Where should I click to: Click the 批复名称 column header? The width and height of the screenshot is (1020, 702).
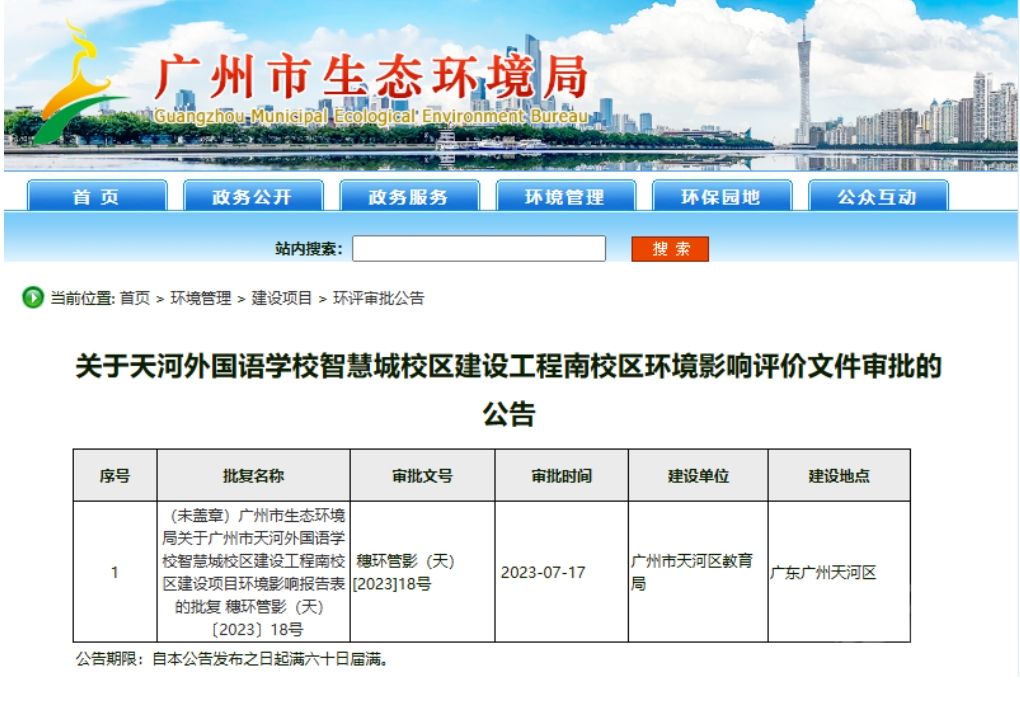(254, 476)
